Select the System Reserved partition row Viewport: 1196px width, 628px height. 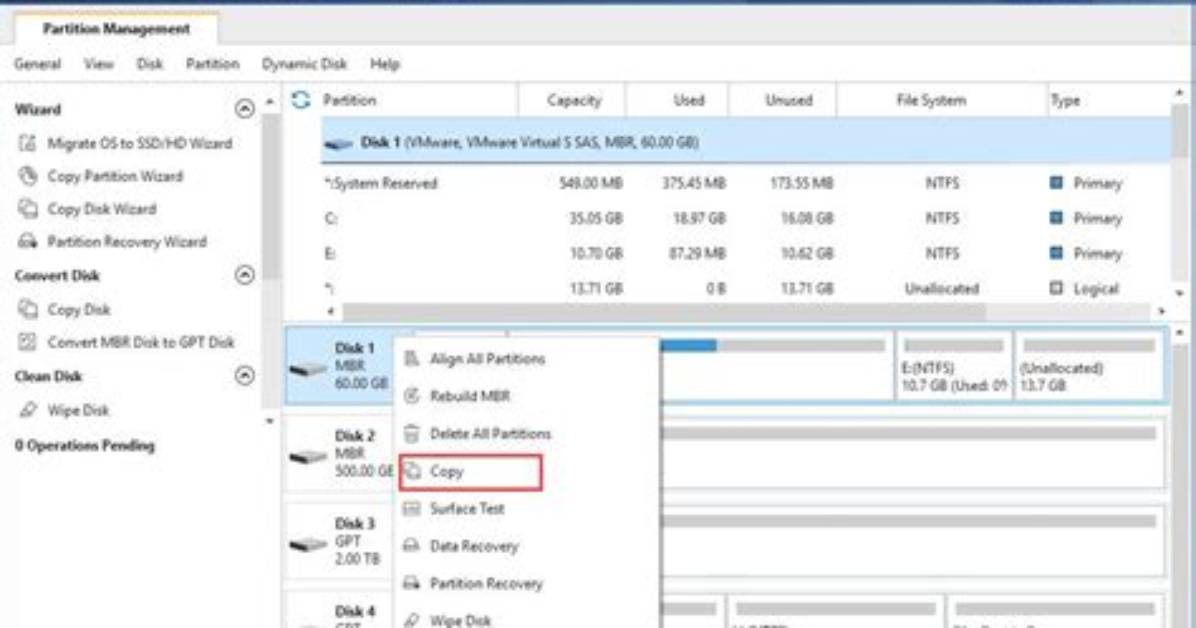pyautogui.click(x=746, y=183)
